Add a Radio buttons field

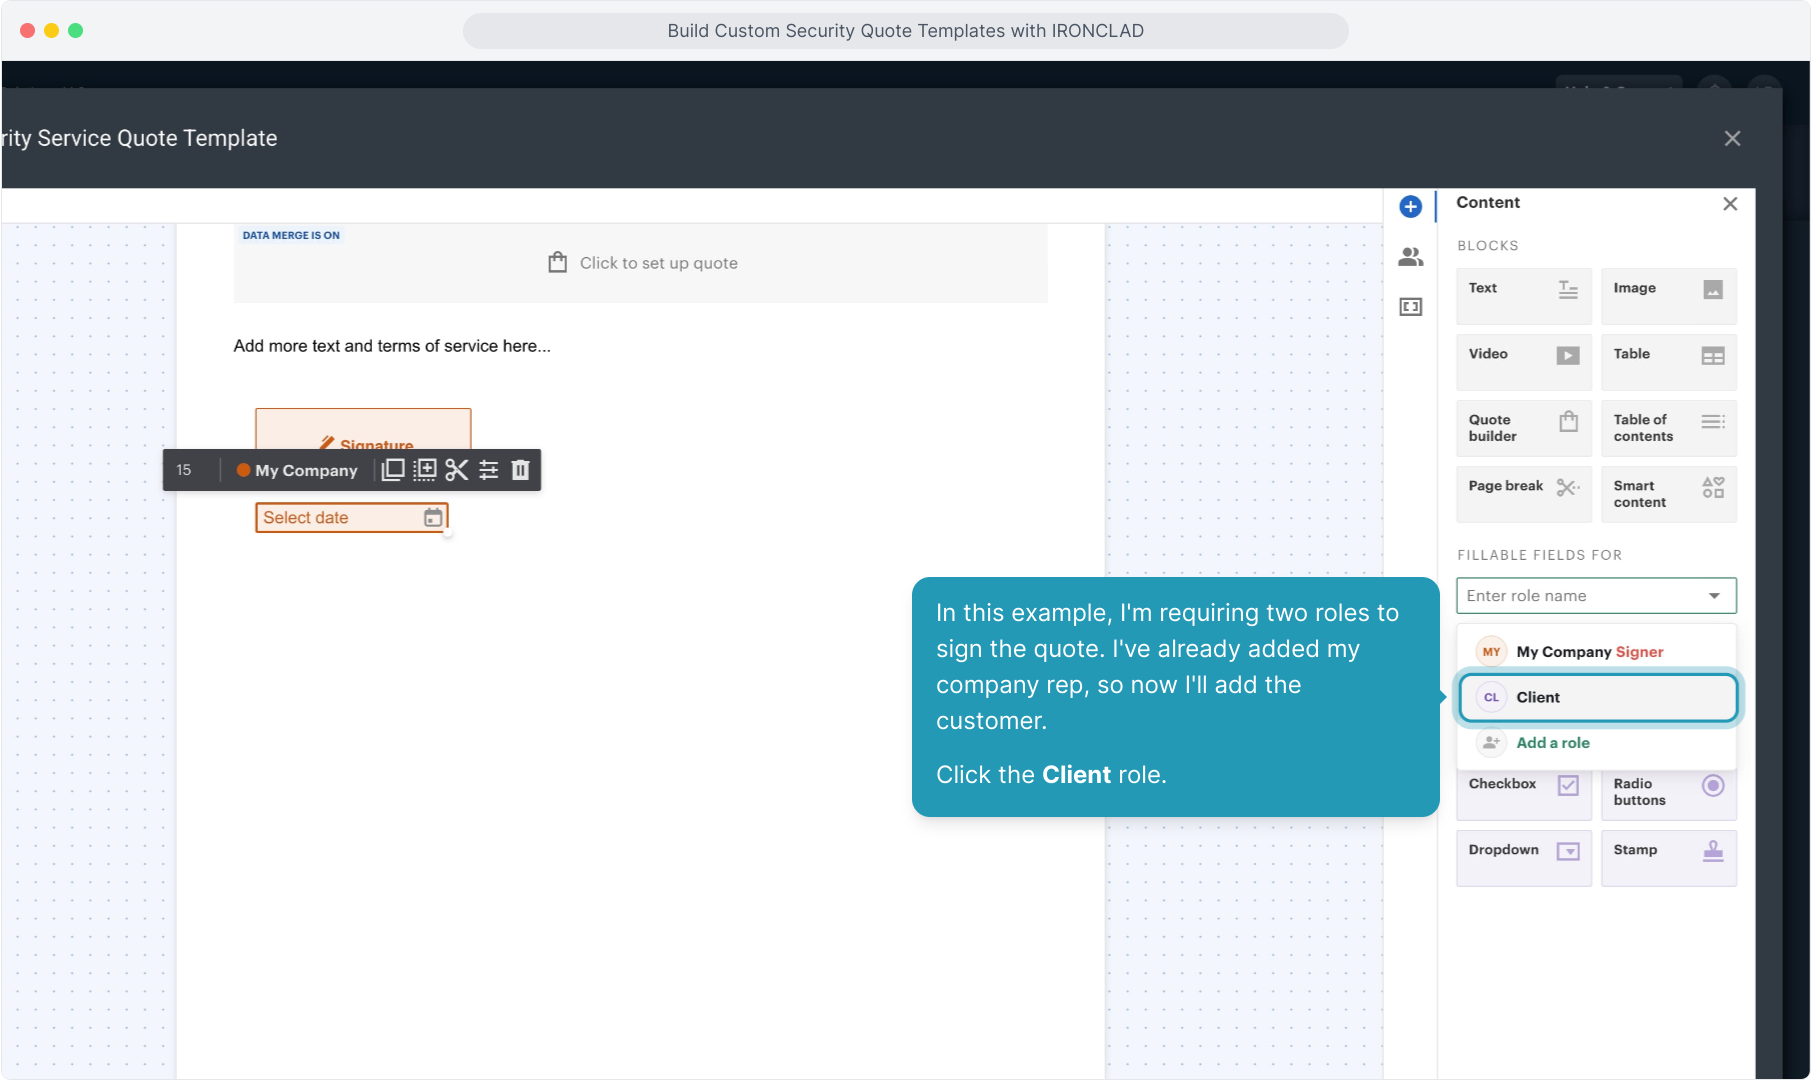(x=1668, y=792)
